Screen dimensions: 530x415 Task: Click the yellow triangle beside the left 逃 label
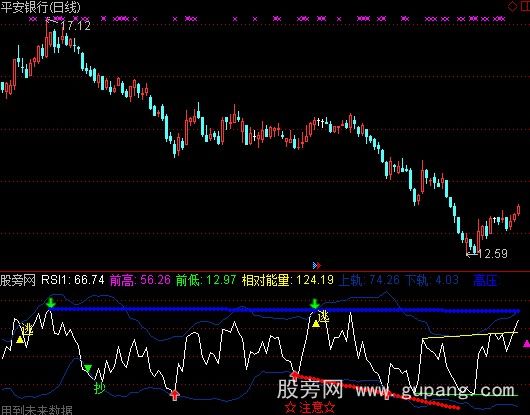(x=20, y=340)
